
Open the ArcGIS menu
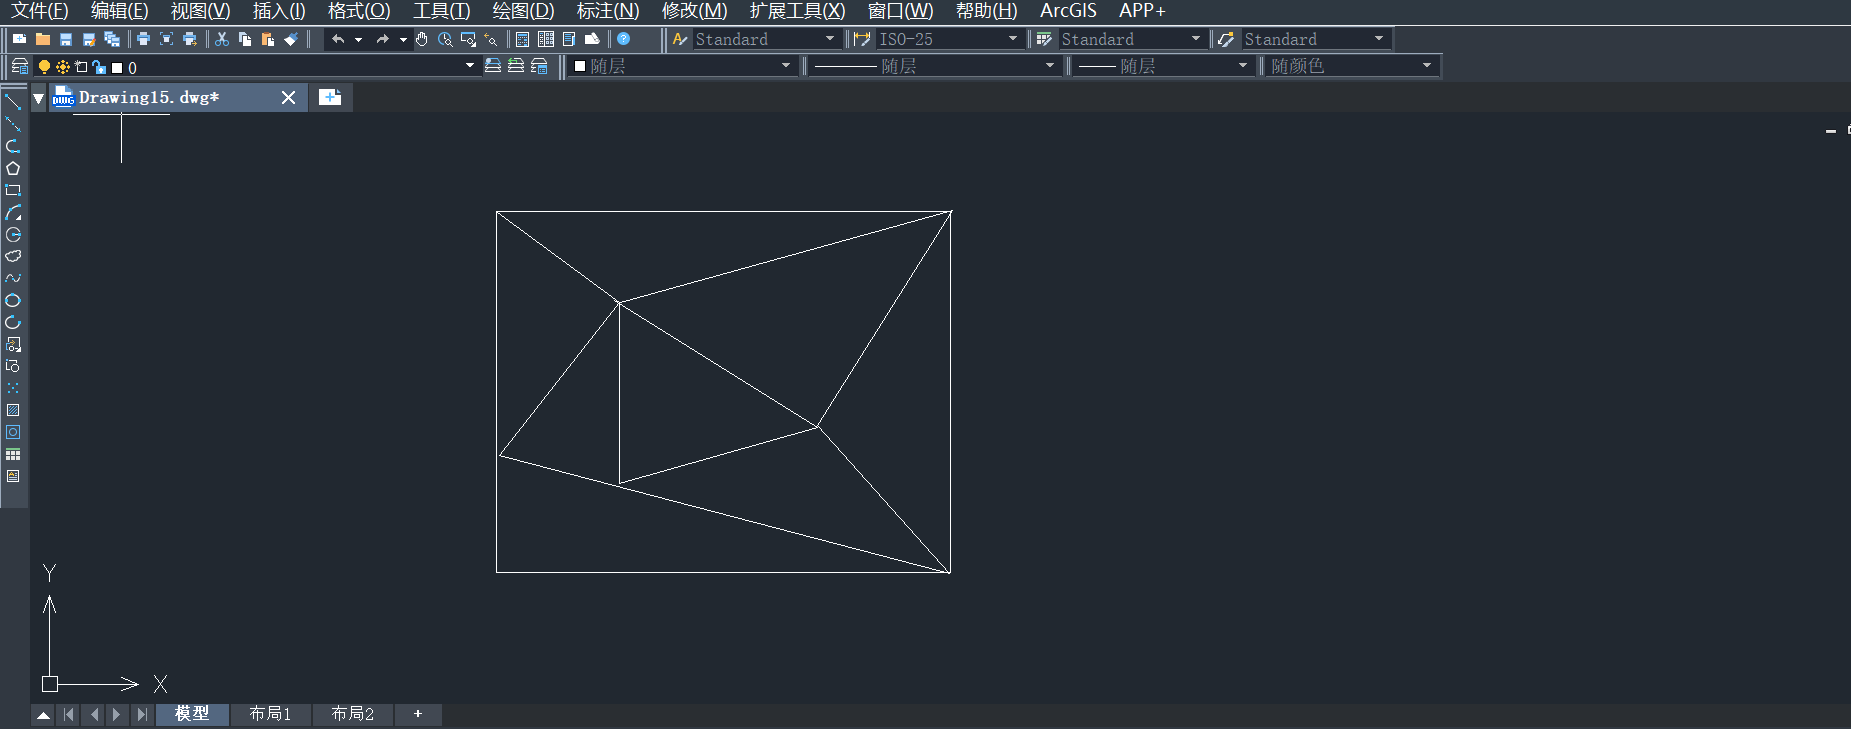[x=1068, y=11]
